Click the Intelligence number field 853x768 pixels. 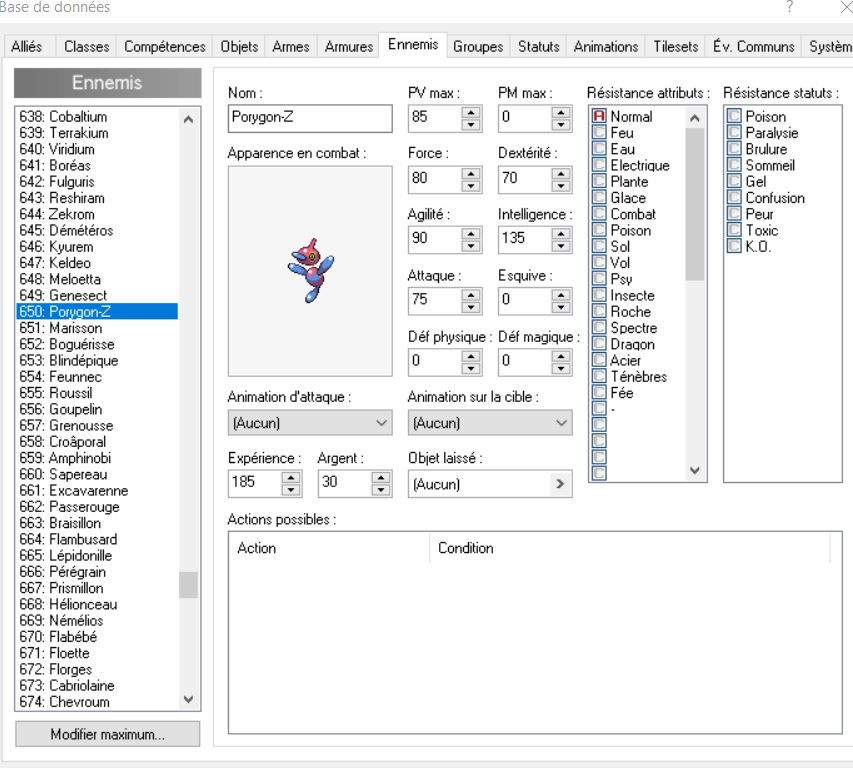click(526, 239)
